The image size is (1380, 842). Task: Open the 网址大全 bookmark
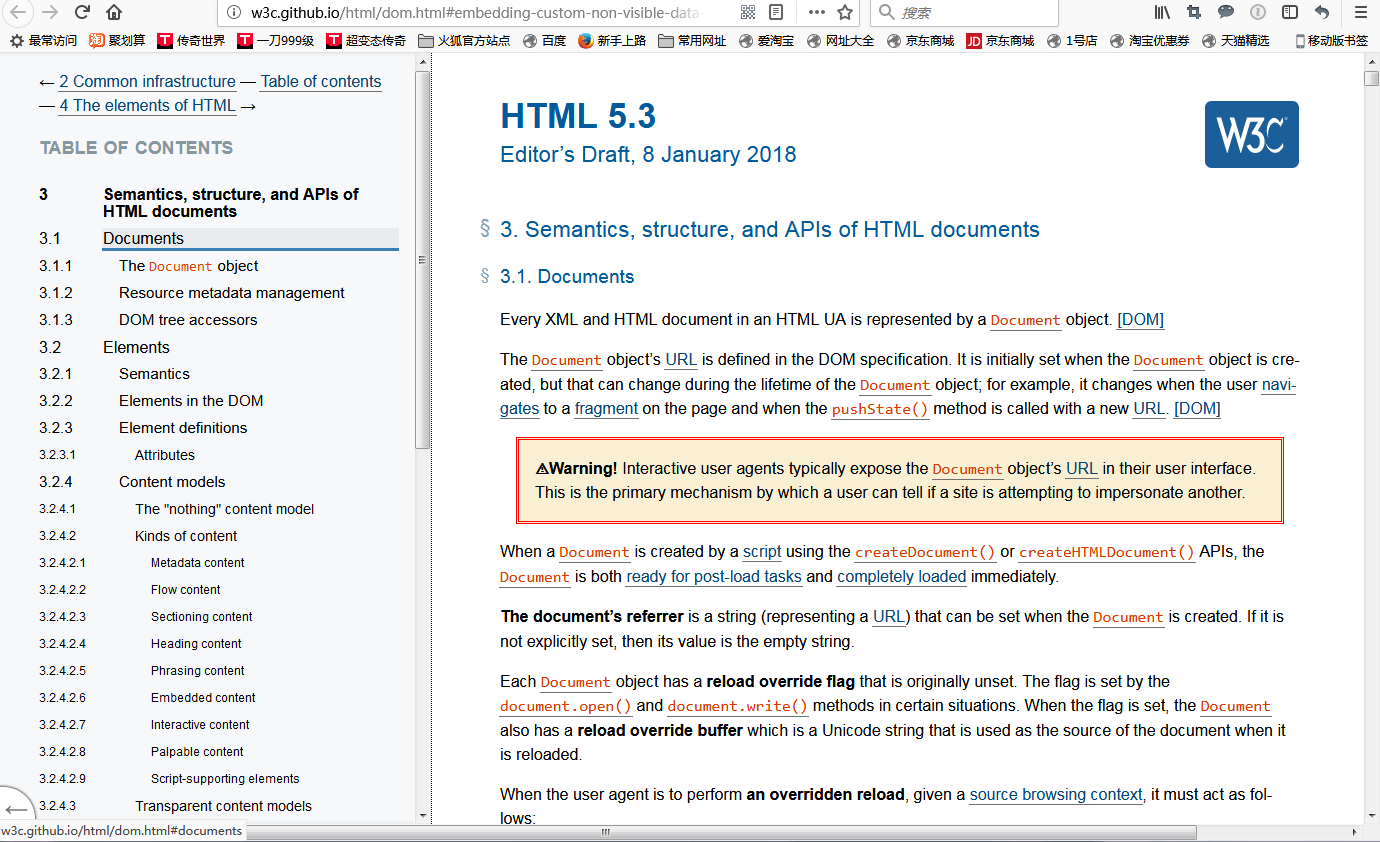click(840, 41)
